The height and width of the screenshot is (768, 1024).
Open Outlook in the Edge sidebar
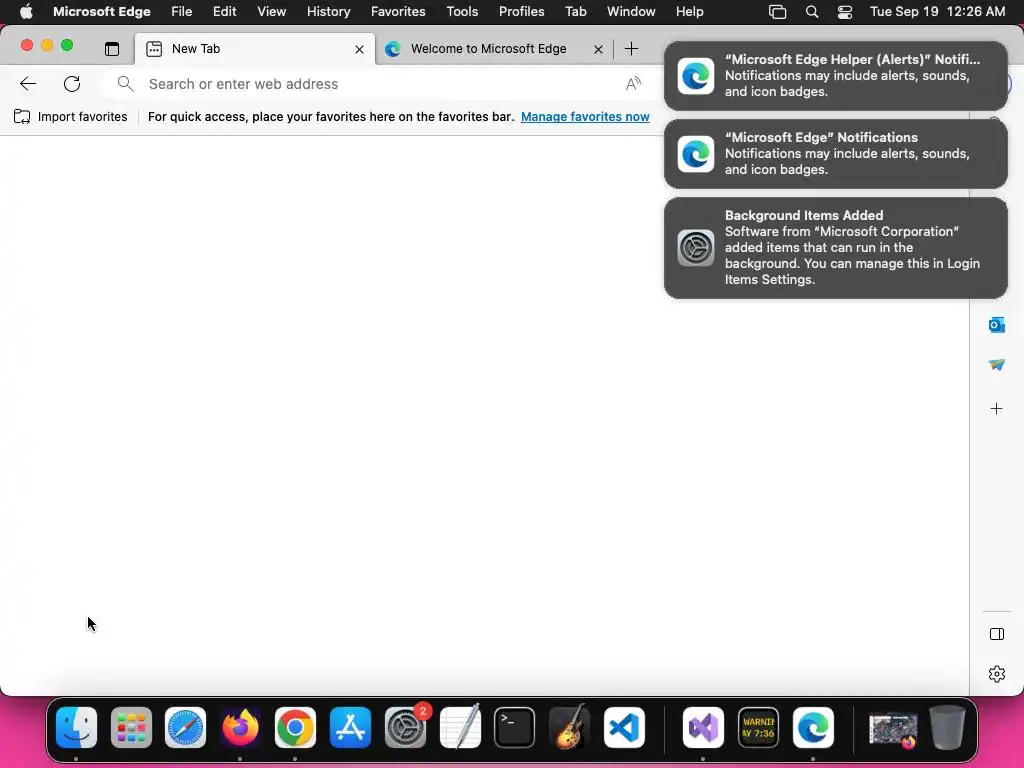[x=997, y=325]
